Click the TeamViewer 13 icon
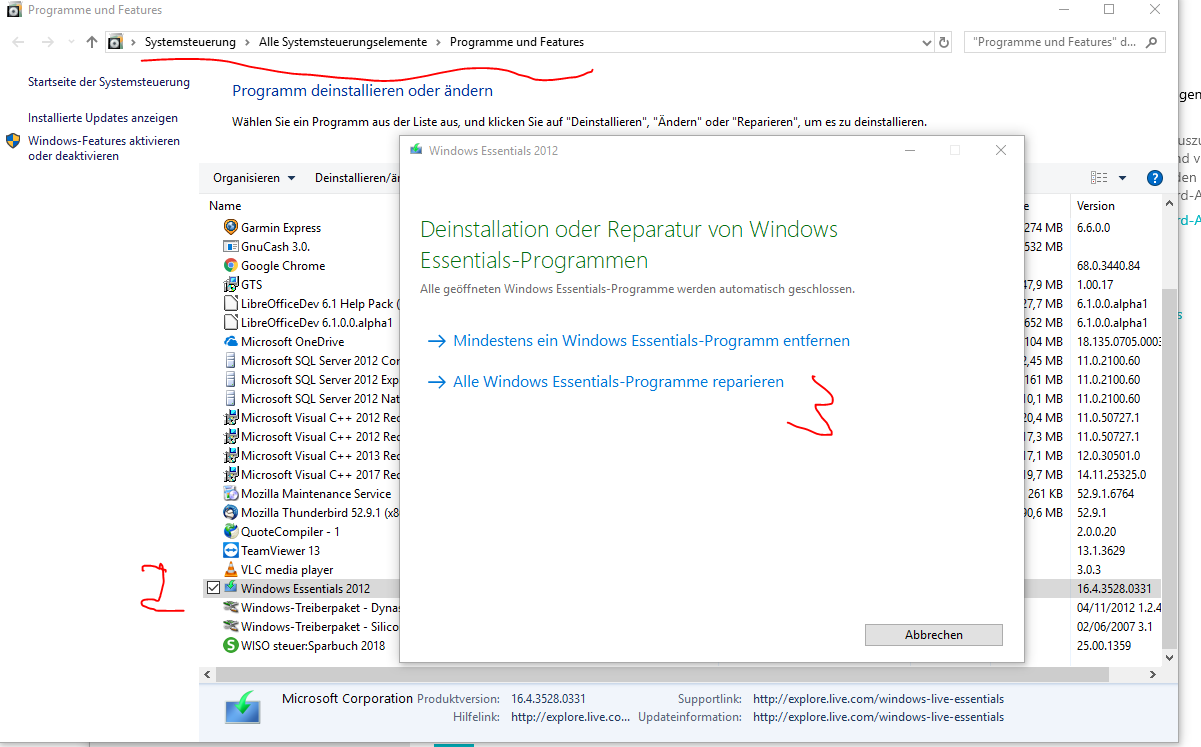The image size is (1201, 747). pyautogui.click(x=231, y=550)
